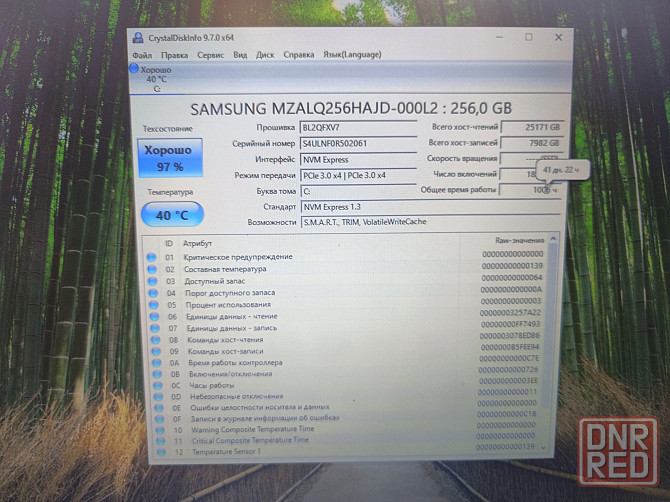Select the Часы работы attribute text
Image resolution: width=670 pixels, height=502 pixels.
tap(212, 385)
